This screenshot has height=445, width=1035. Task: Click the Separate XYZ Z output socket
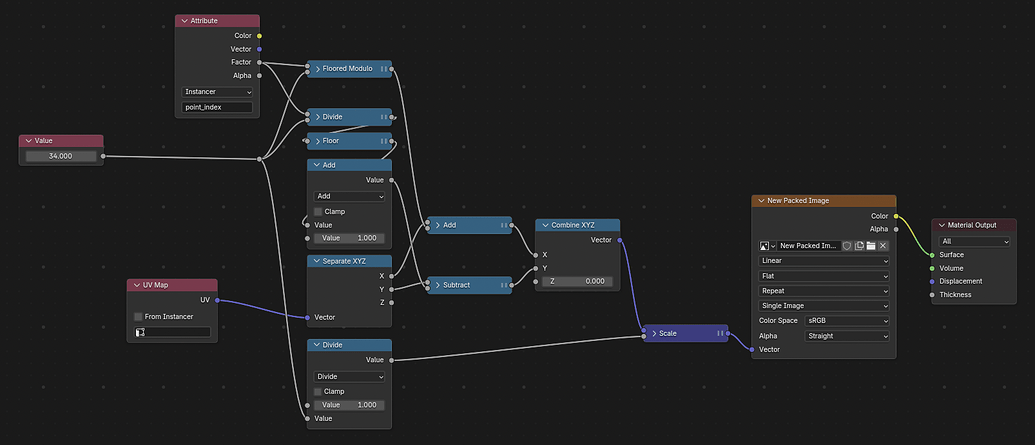click(391, 302)
